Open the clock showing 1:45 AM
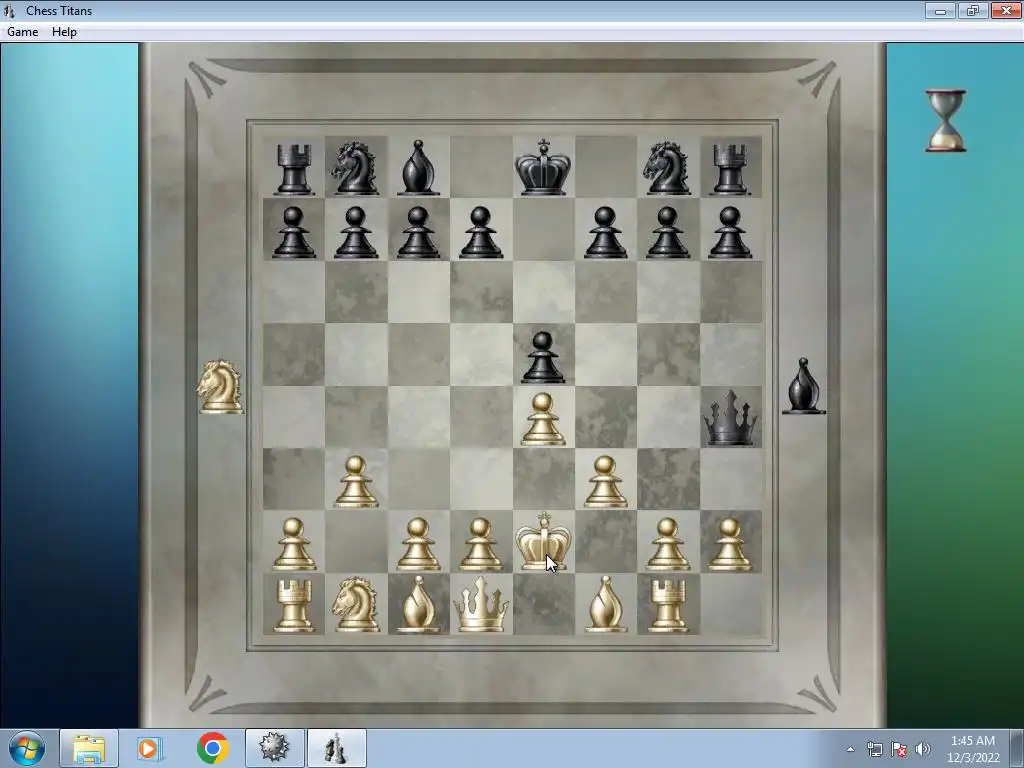The height and width of the screenshot is (768, 1024). tap(973, 749)
